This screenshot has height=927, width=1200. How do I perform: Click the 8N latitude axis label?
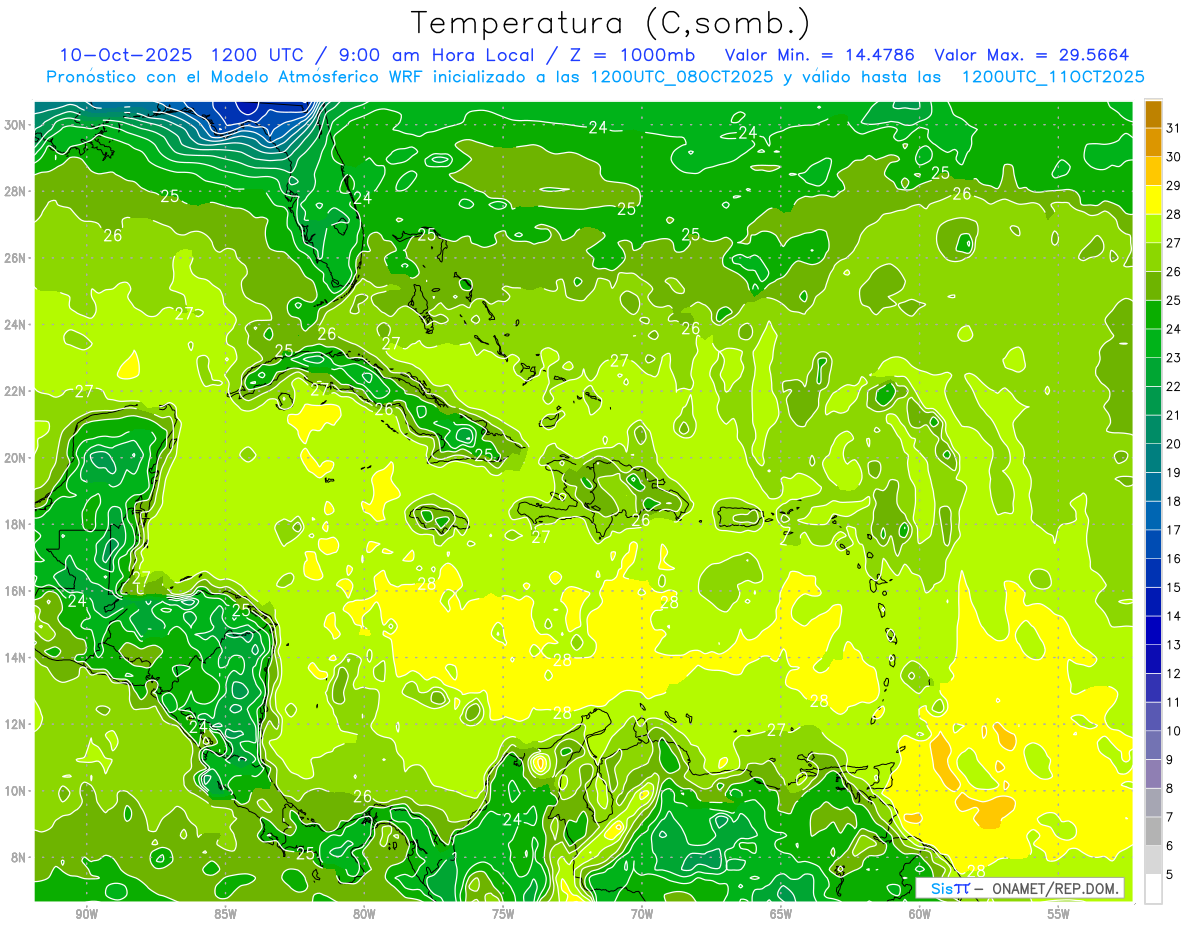pos(19,857)
